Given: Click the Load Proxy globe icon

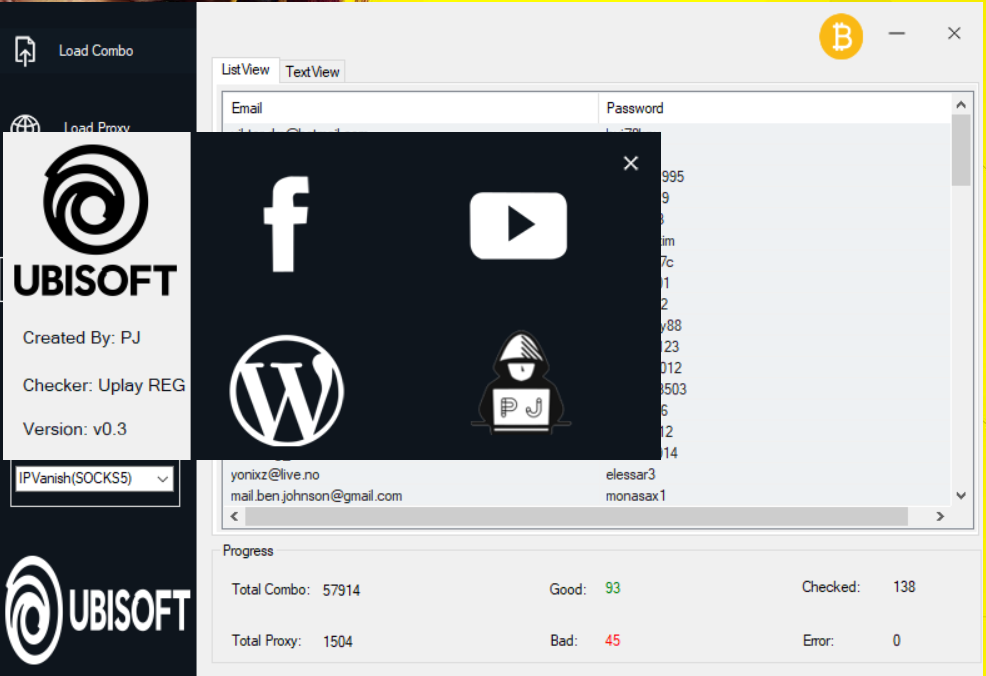Looking at the screenshot, I should pos(26,124).
